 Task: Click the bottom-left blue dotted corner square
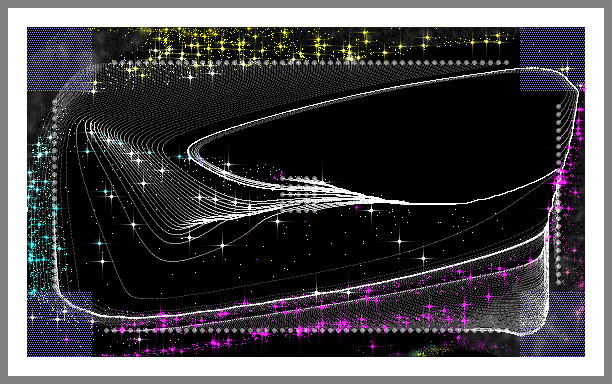(59, 324)
